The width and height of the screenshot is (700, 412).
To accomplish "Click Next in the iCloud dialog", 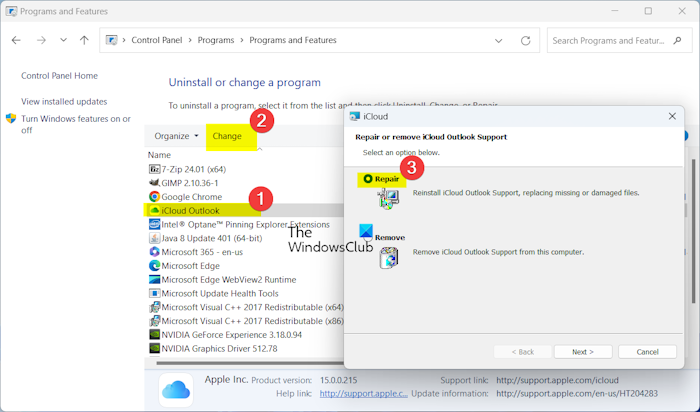I will 583,352.
